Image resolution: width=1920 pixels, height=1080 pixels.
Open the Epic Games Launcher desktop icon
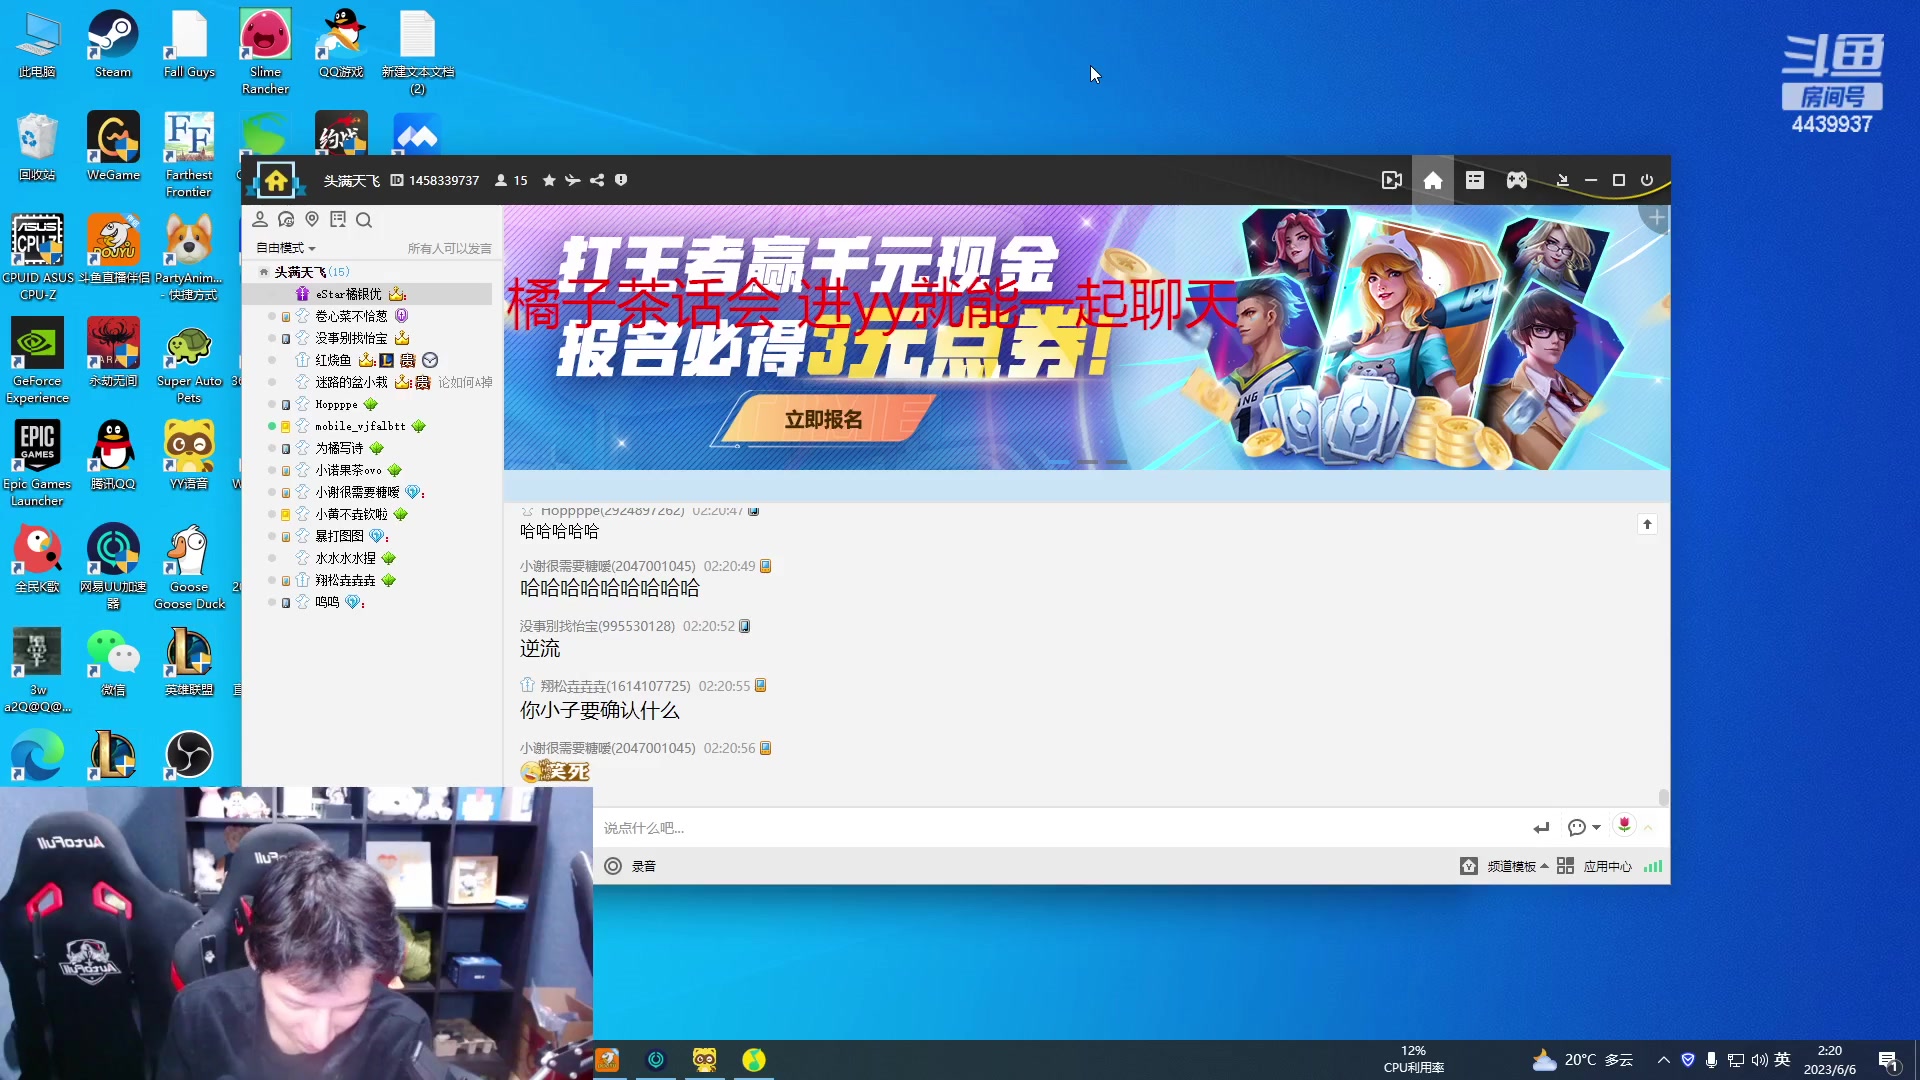(37, 463)
